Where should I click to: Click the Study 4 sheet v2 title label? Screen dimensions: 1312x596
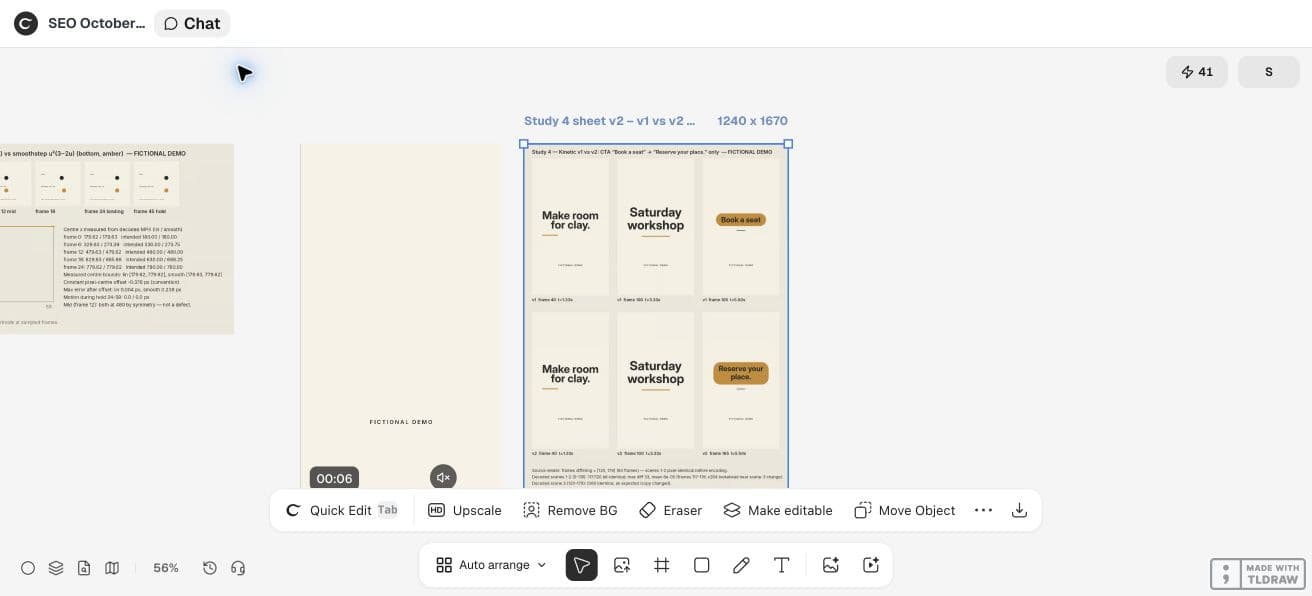[609, 121]
